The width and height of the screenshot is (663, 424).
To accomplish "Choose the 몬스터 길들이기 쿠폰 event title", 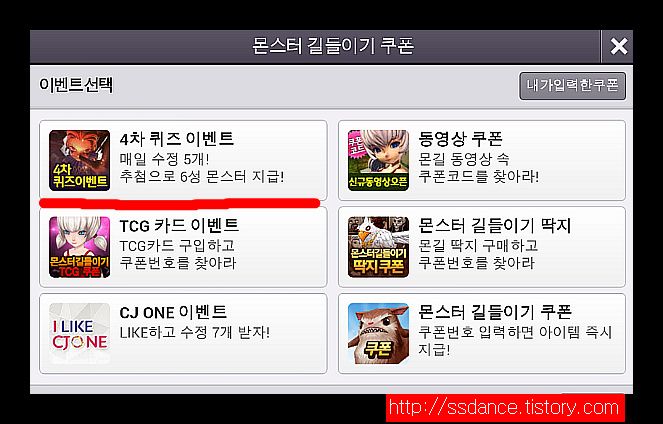I will [495, 312].
